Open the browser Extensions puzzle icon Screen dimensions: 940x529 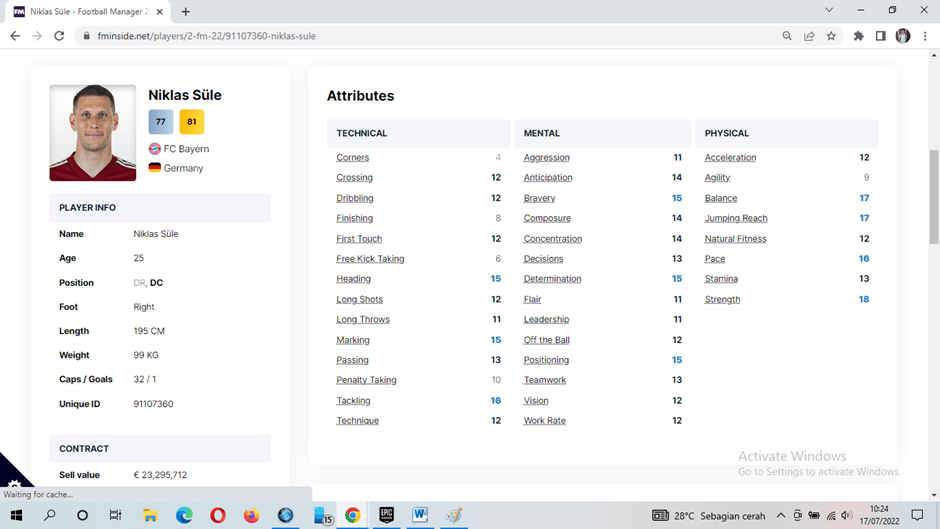[858, 36]
